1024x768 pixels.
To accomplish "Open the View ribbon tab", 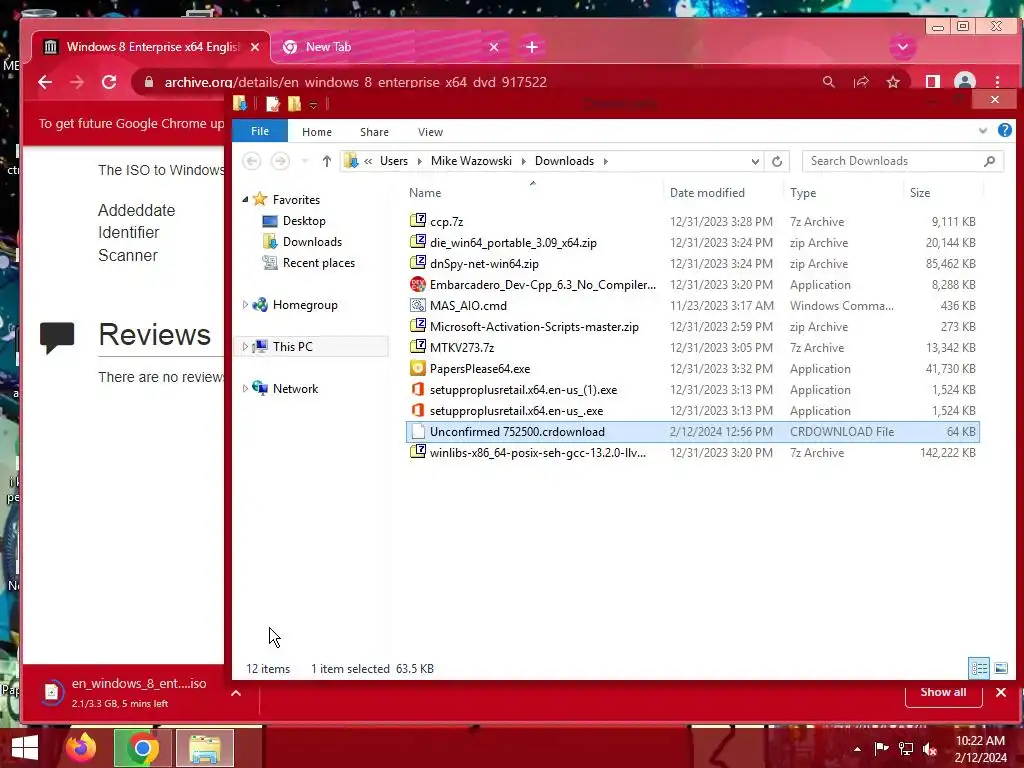I will pos(430,131).
